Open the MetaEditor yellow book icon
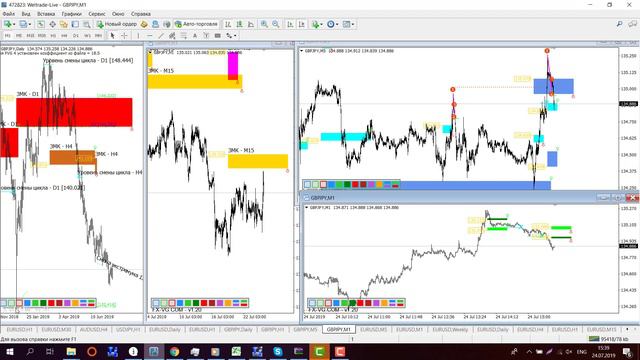640x360 pixels. 144,24
